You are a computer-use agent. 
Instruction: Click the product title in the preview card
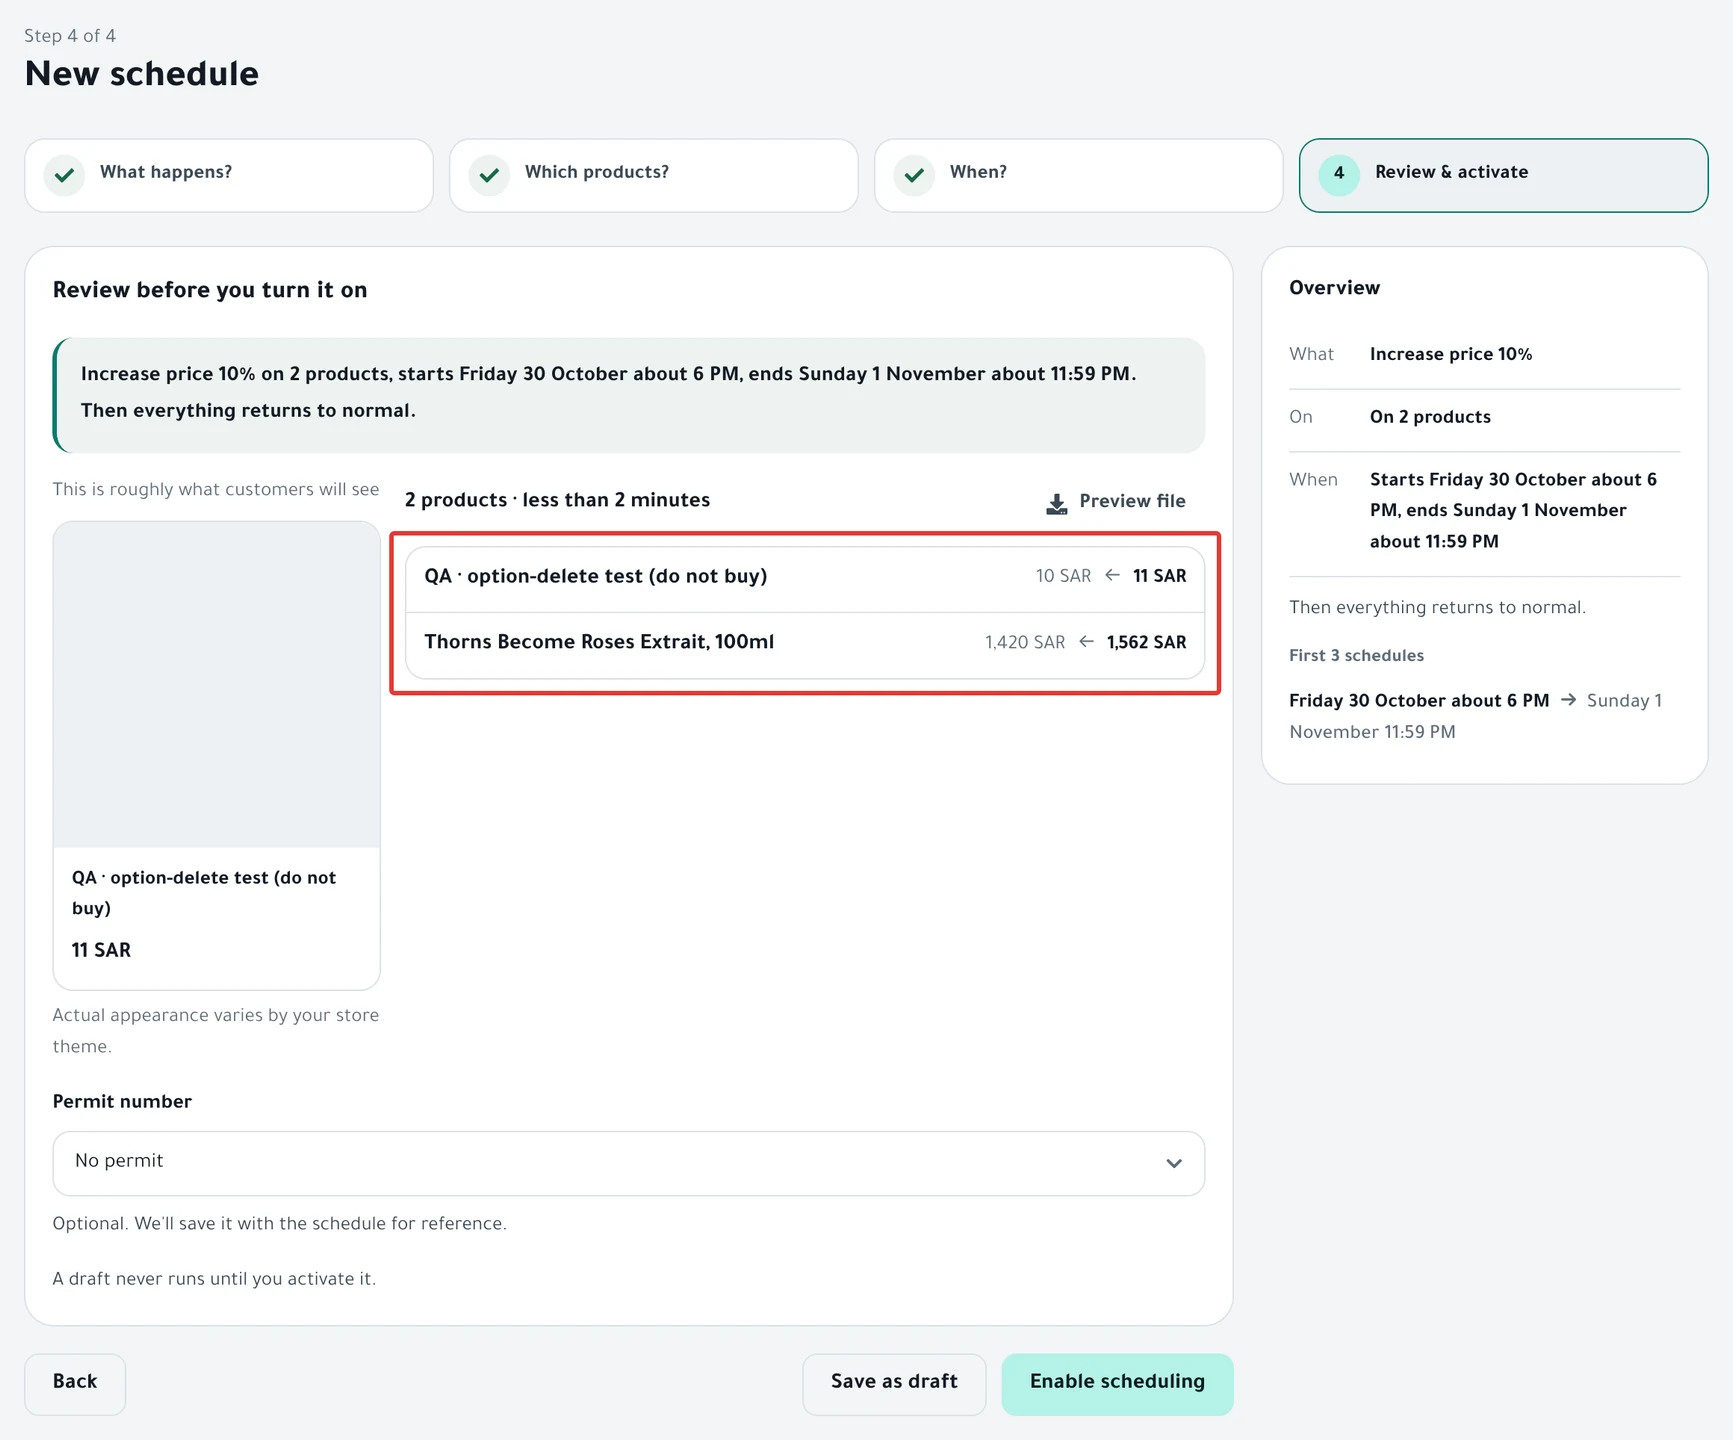(204, 893)
